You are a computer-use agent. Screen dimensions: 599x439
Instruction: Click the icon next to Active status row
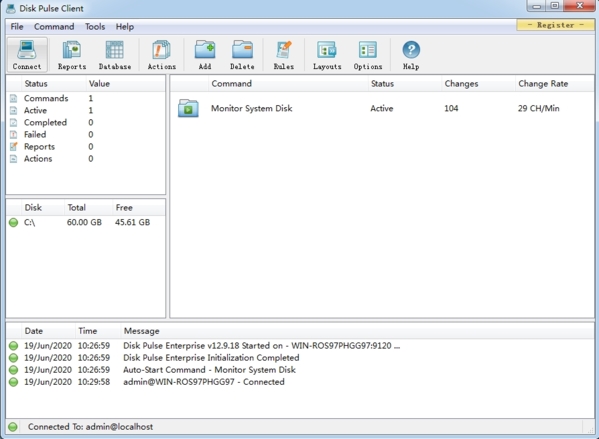[x=14, y=110]
